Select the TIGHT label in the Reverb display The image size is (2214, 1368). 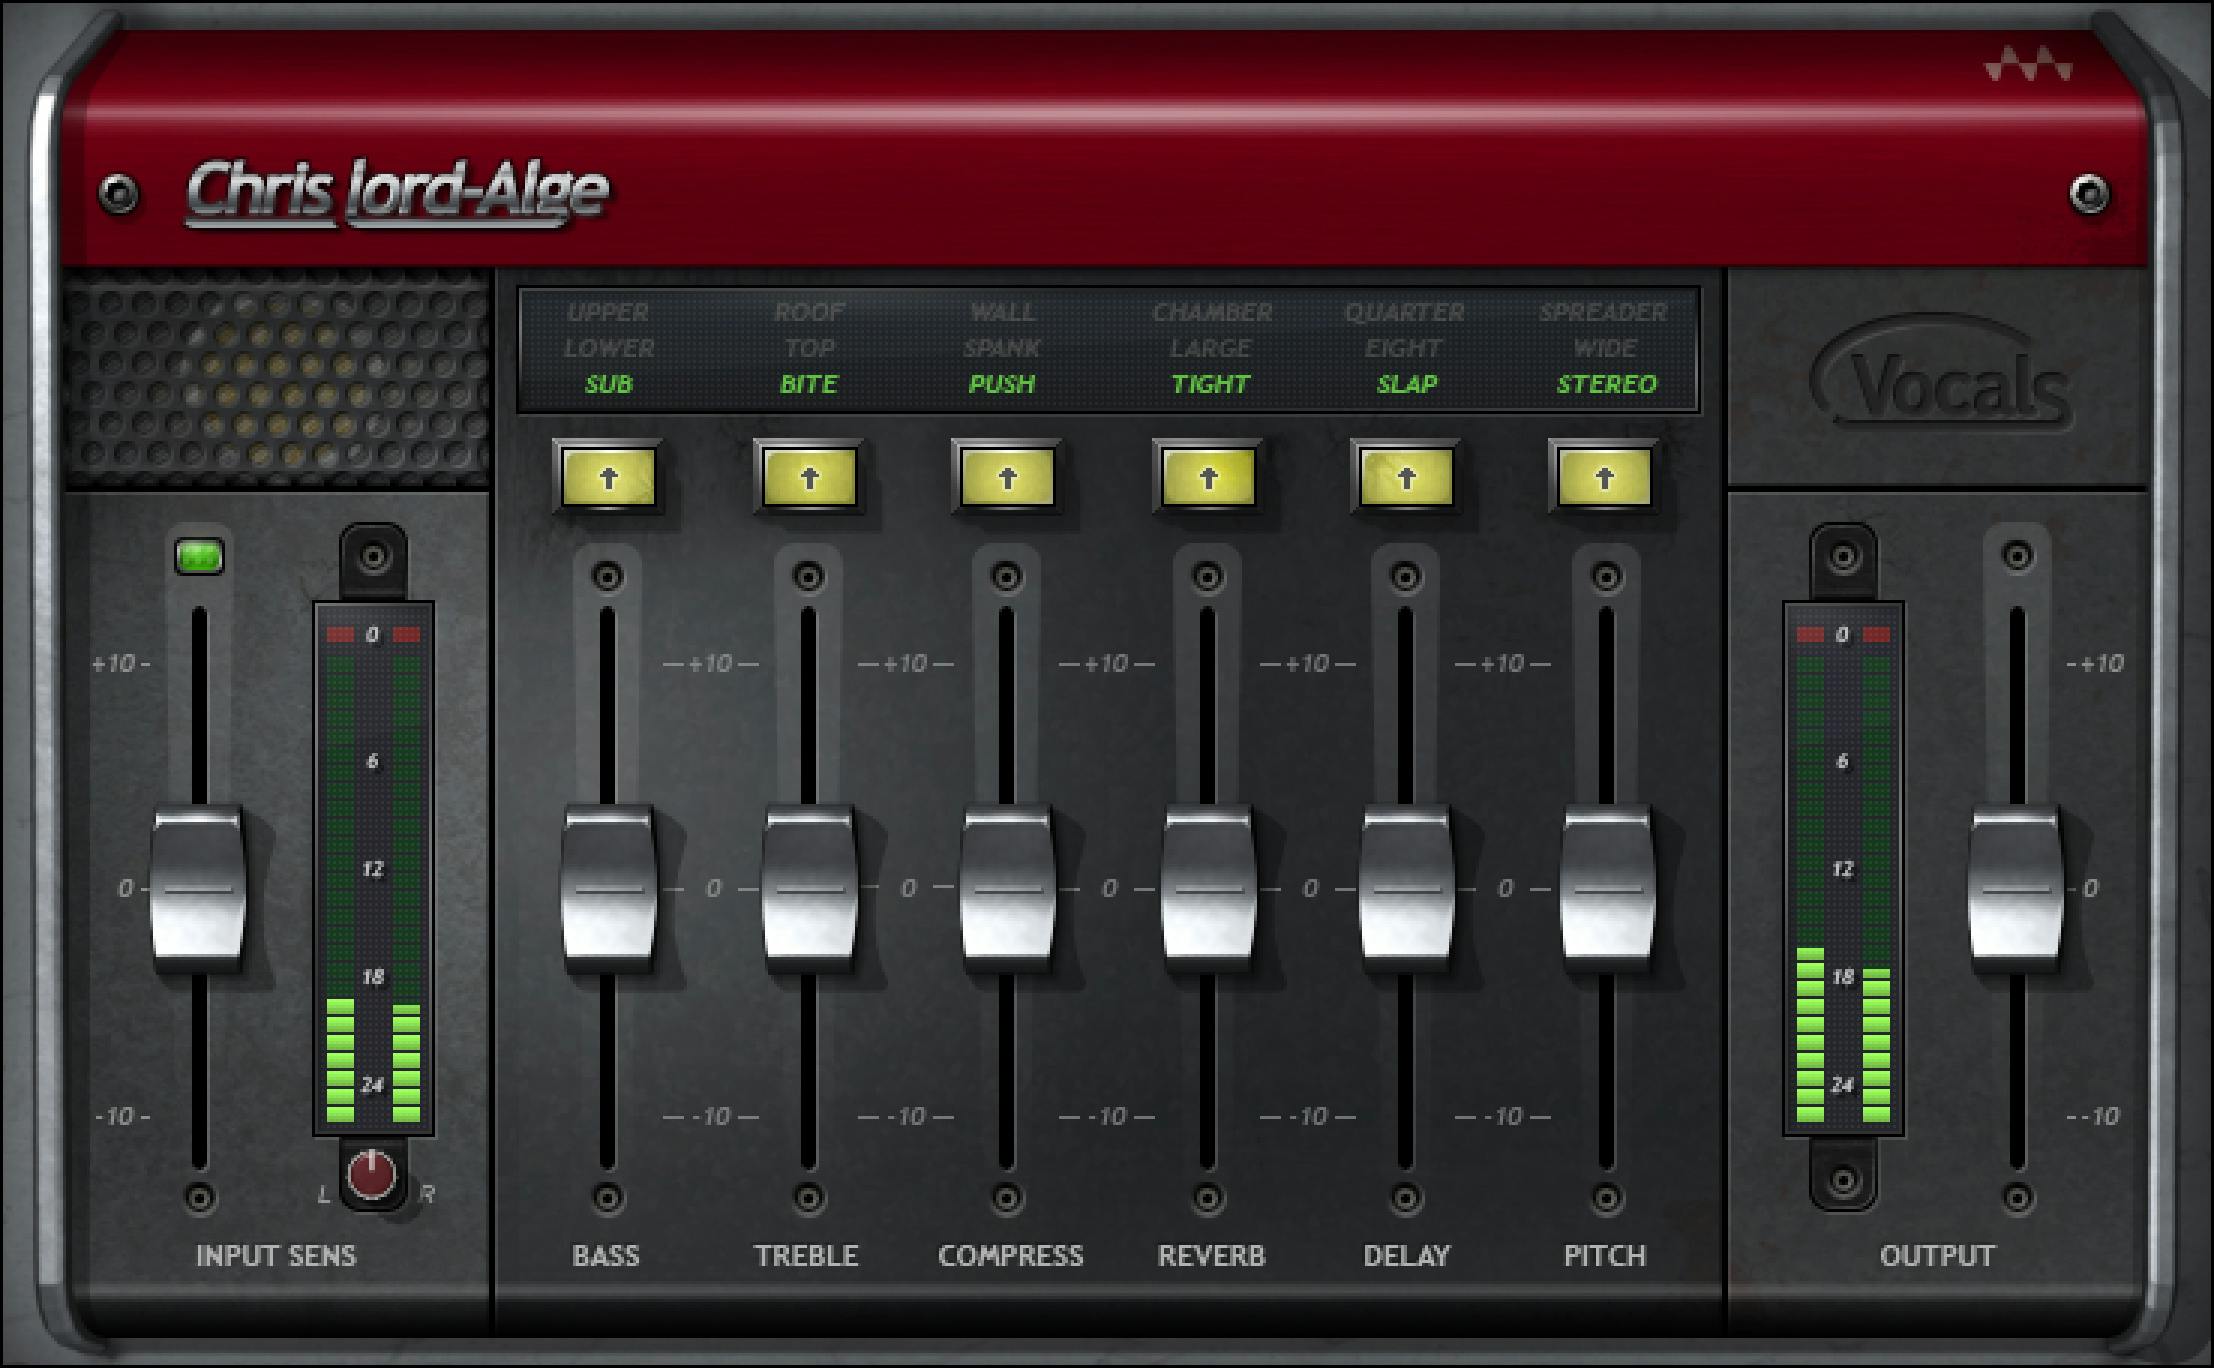[x=1212, y=385]
